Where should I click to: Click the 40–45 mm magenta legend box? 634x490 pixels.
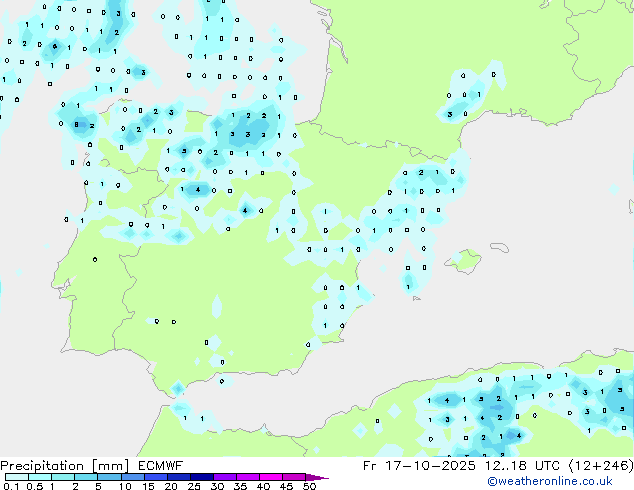pyautogui.click(x=271, y=477)
